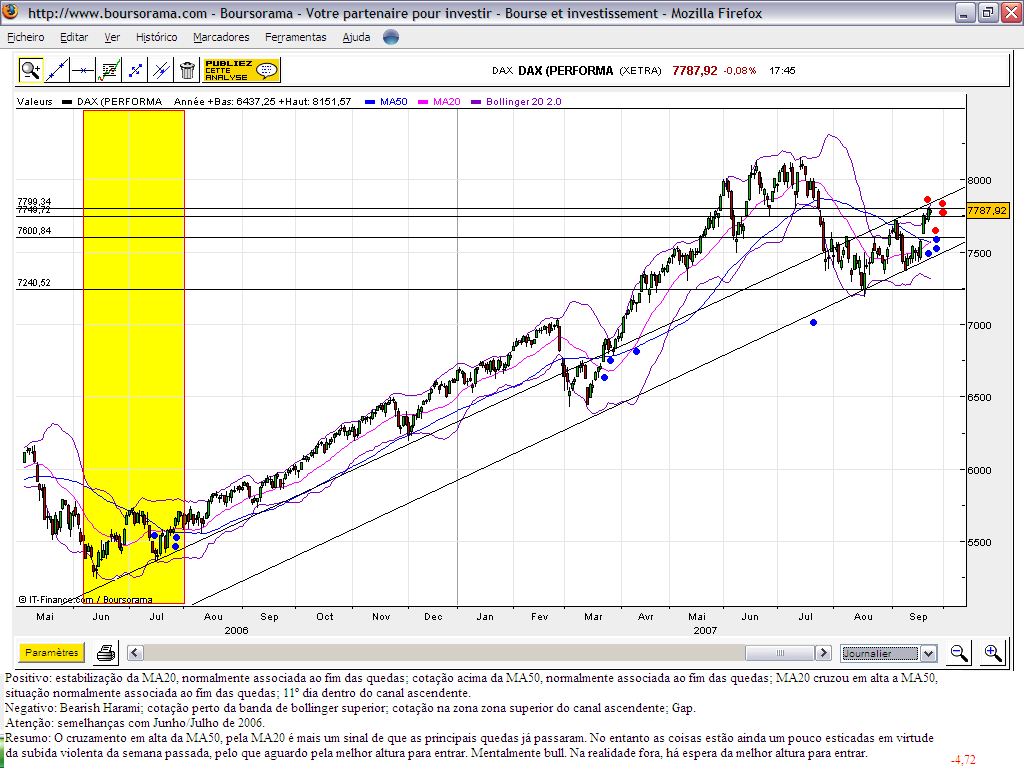Open the Paramètres settings button
Viewport: 1024px width, 768px height.
pyautogui.click(x=52, y=652)
